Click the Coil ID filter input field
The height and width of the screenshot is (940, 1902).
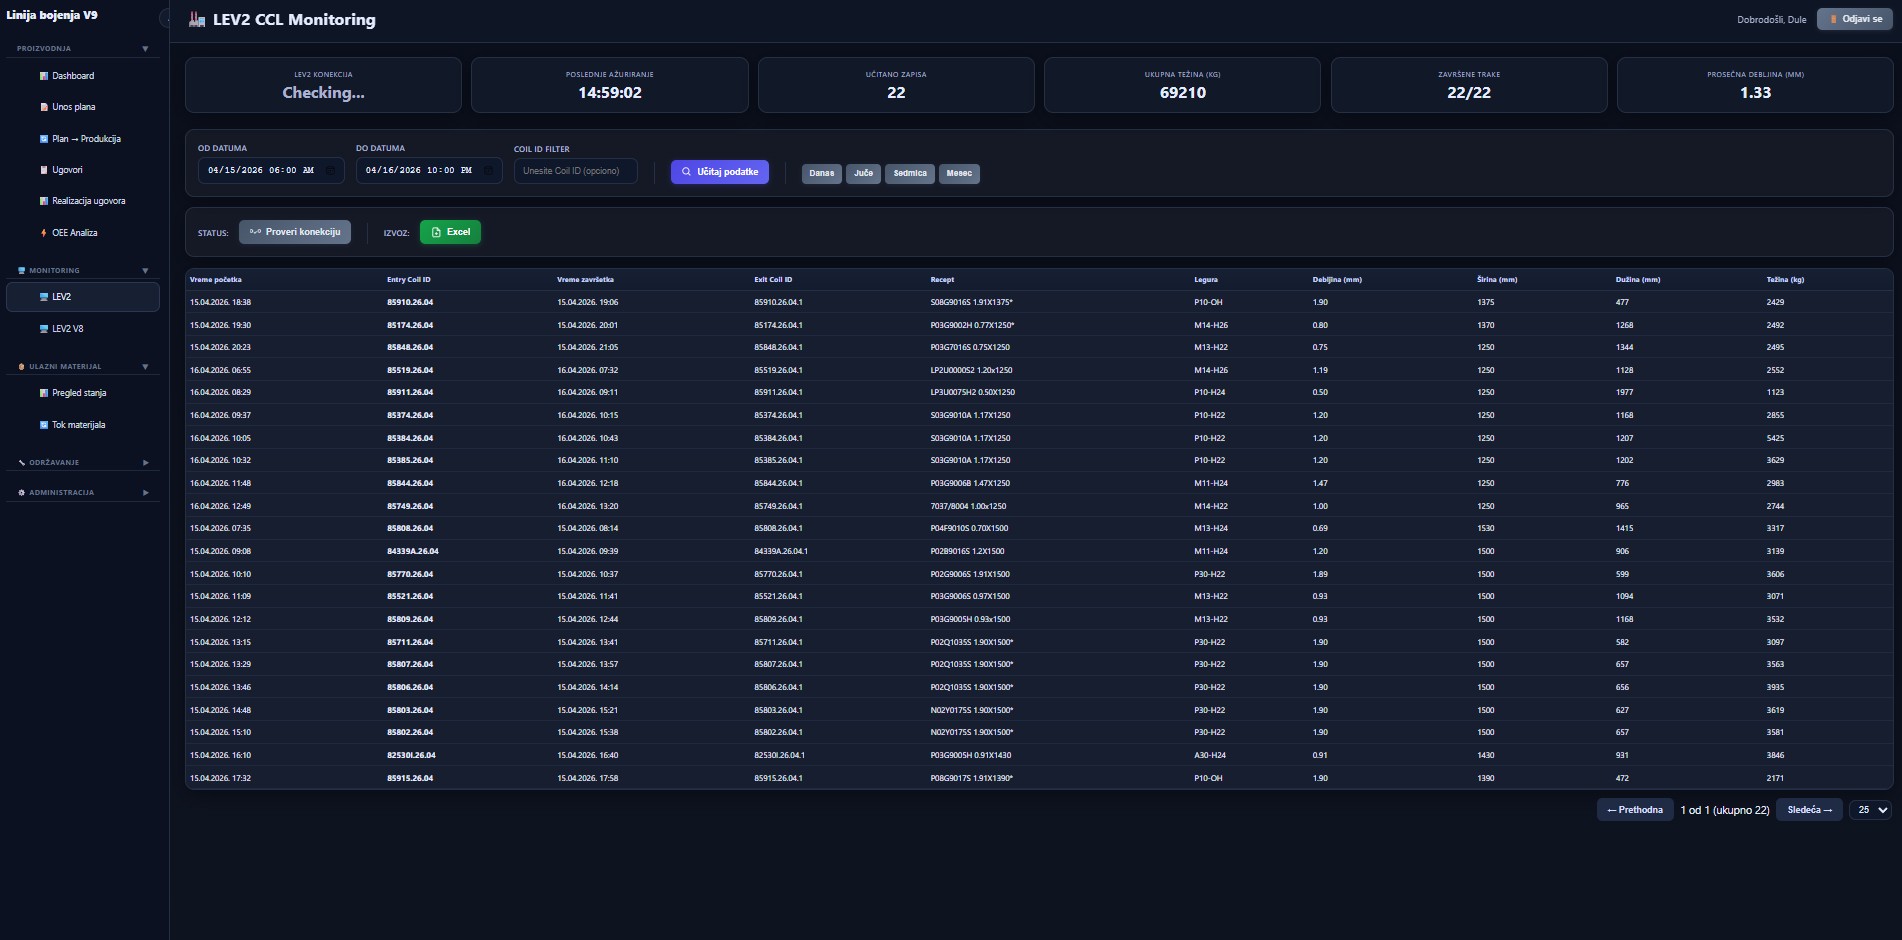pyautogui.click(x=576, y=171)
